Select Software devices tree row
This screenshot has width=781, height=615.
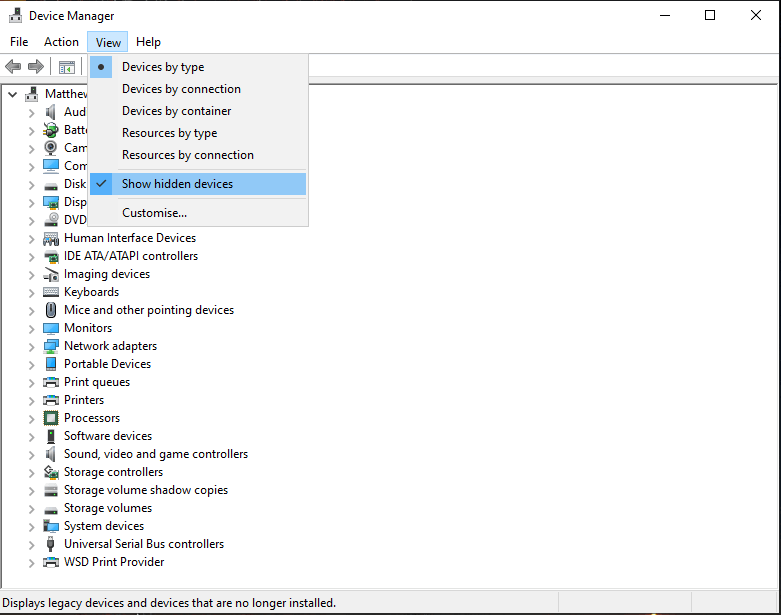point(108,436)
